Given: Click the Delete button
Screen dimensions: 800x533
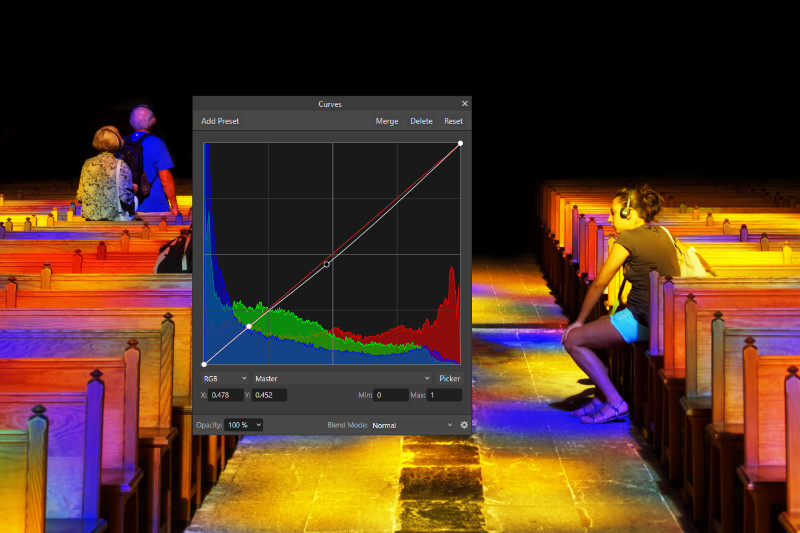Looking at the screenshot, I should pyautogui.click(x=421, y=121).
